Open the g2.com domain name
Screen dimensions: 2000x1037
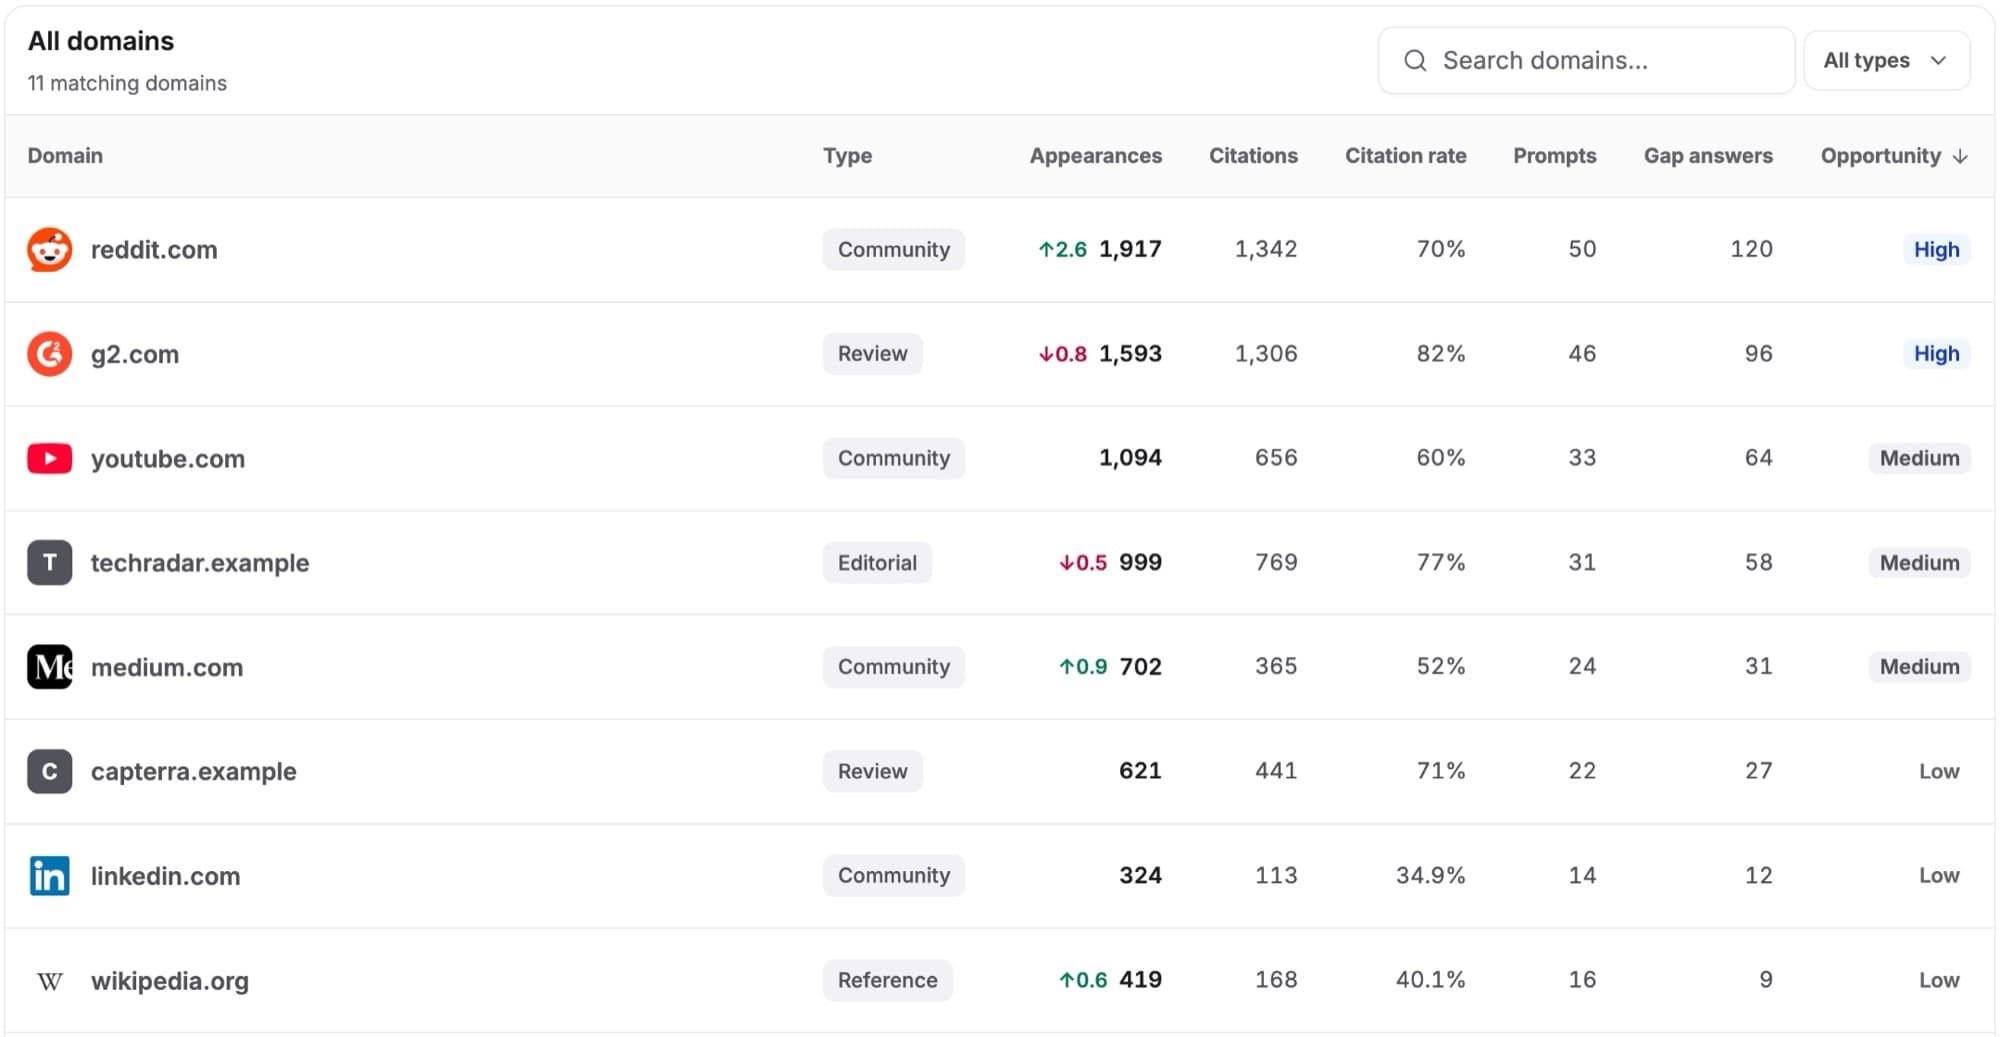click(x=135, y=355)
